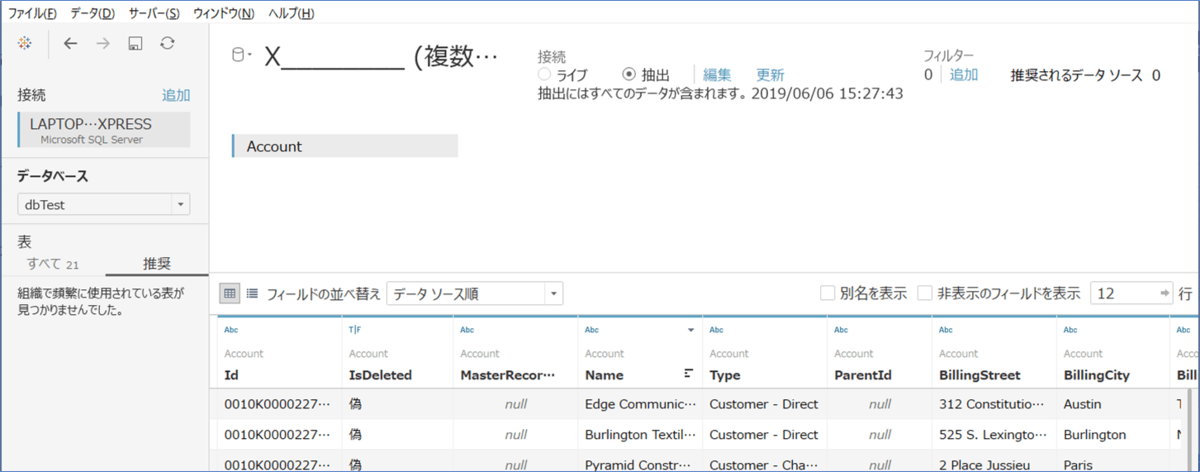Enable the 別名を表示 checkbox

828,294
